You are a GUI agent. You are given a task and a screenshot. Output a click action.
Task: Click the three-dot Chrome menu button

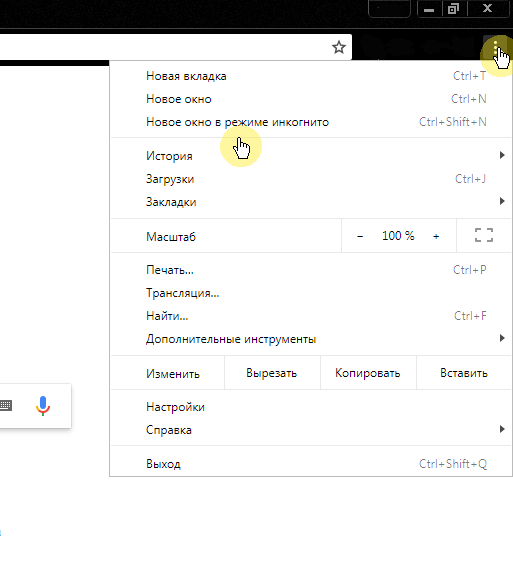495,48
